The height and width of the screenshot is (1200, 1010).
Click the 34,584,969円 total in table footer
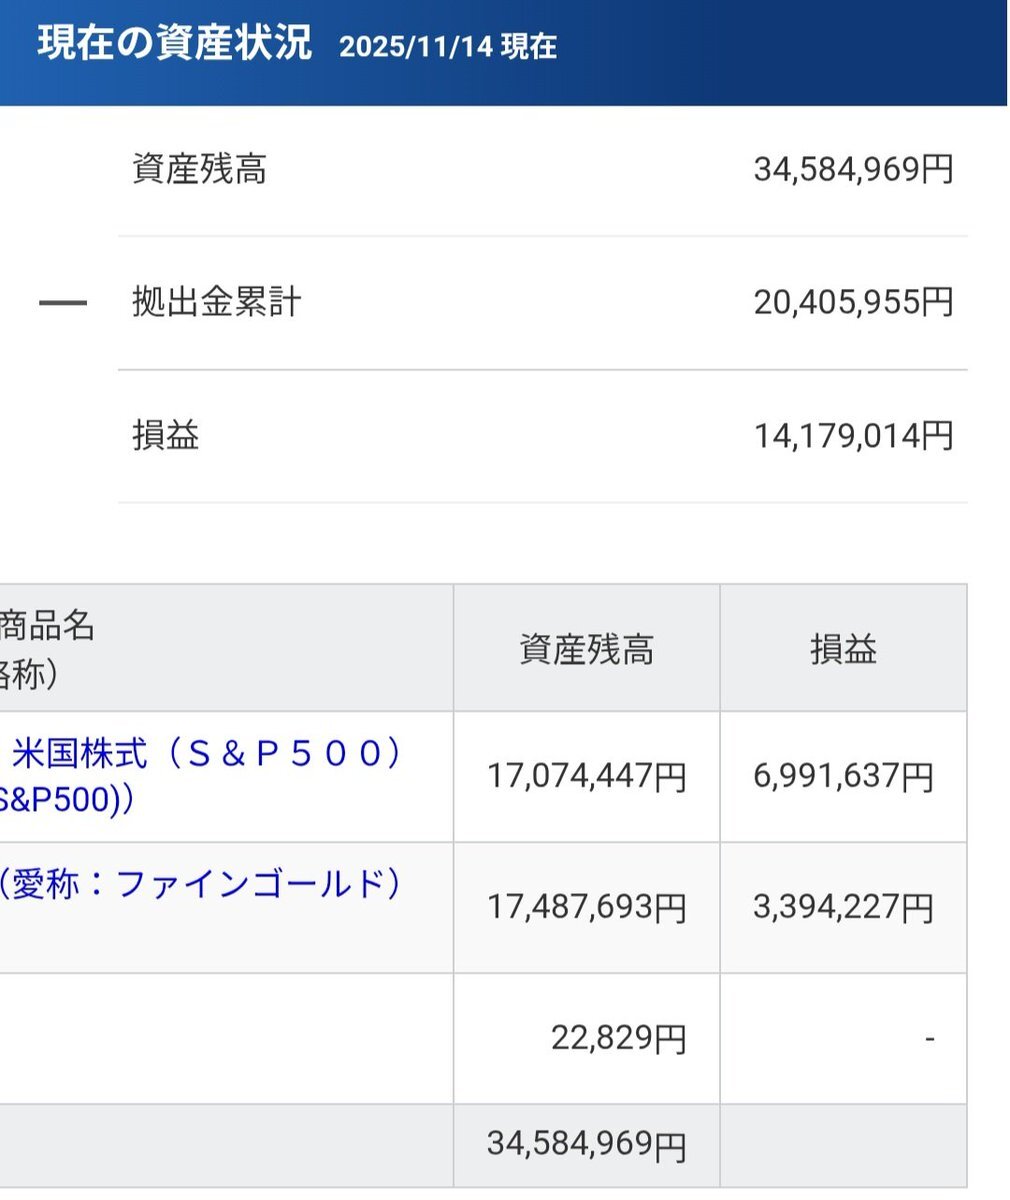(x=586, y=1143)
